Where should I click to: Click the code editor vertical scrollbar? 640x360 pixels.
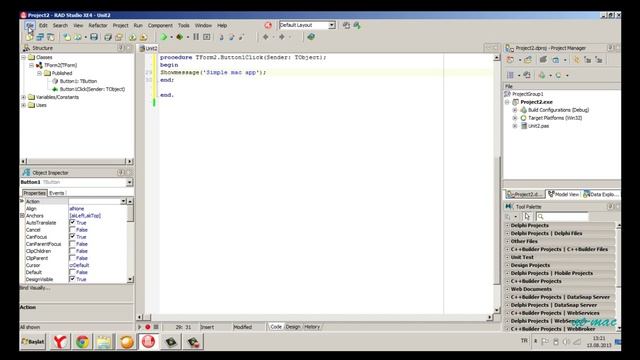tap(497, 184)
